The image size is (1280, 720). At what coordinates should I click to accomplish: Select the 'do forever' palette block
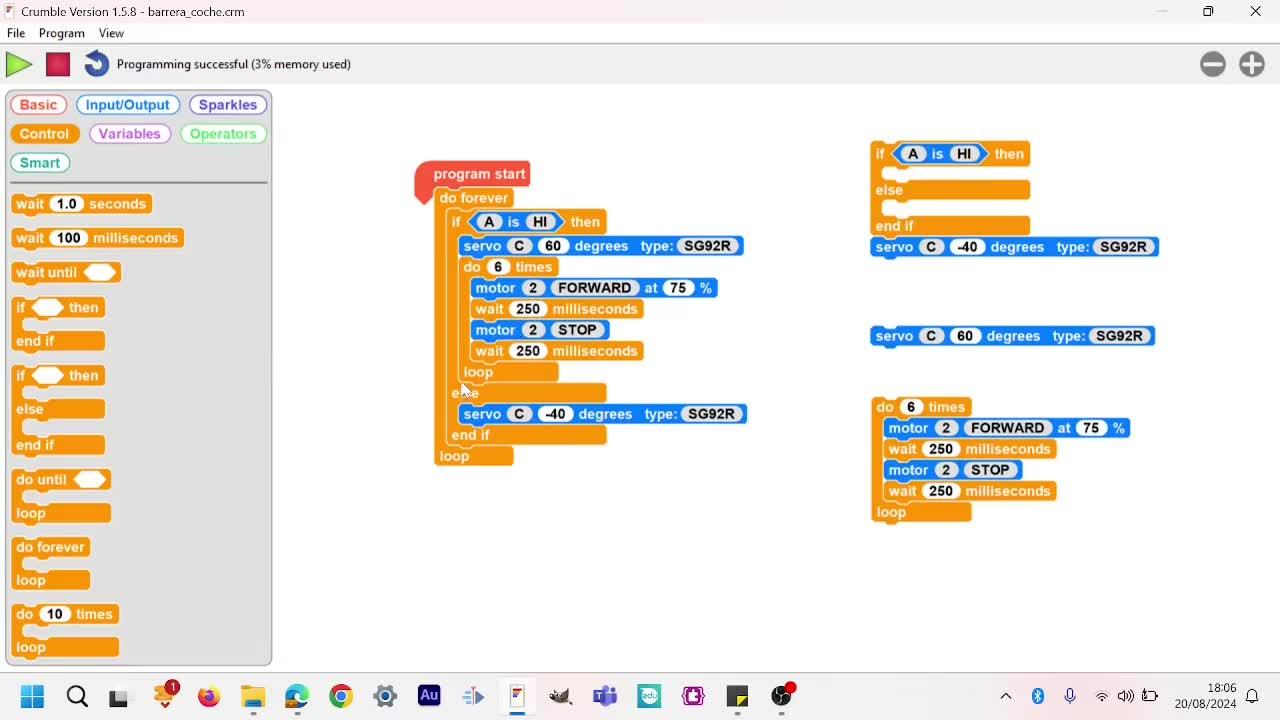[x=52, y=563]
